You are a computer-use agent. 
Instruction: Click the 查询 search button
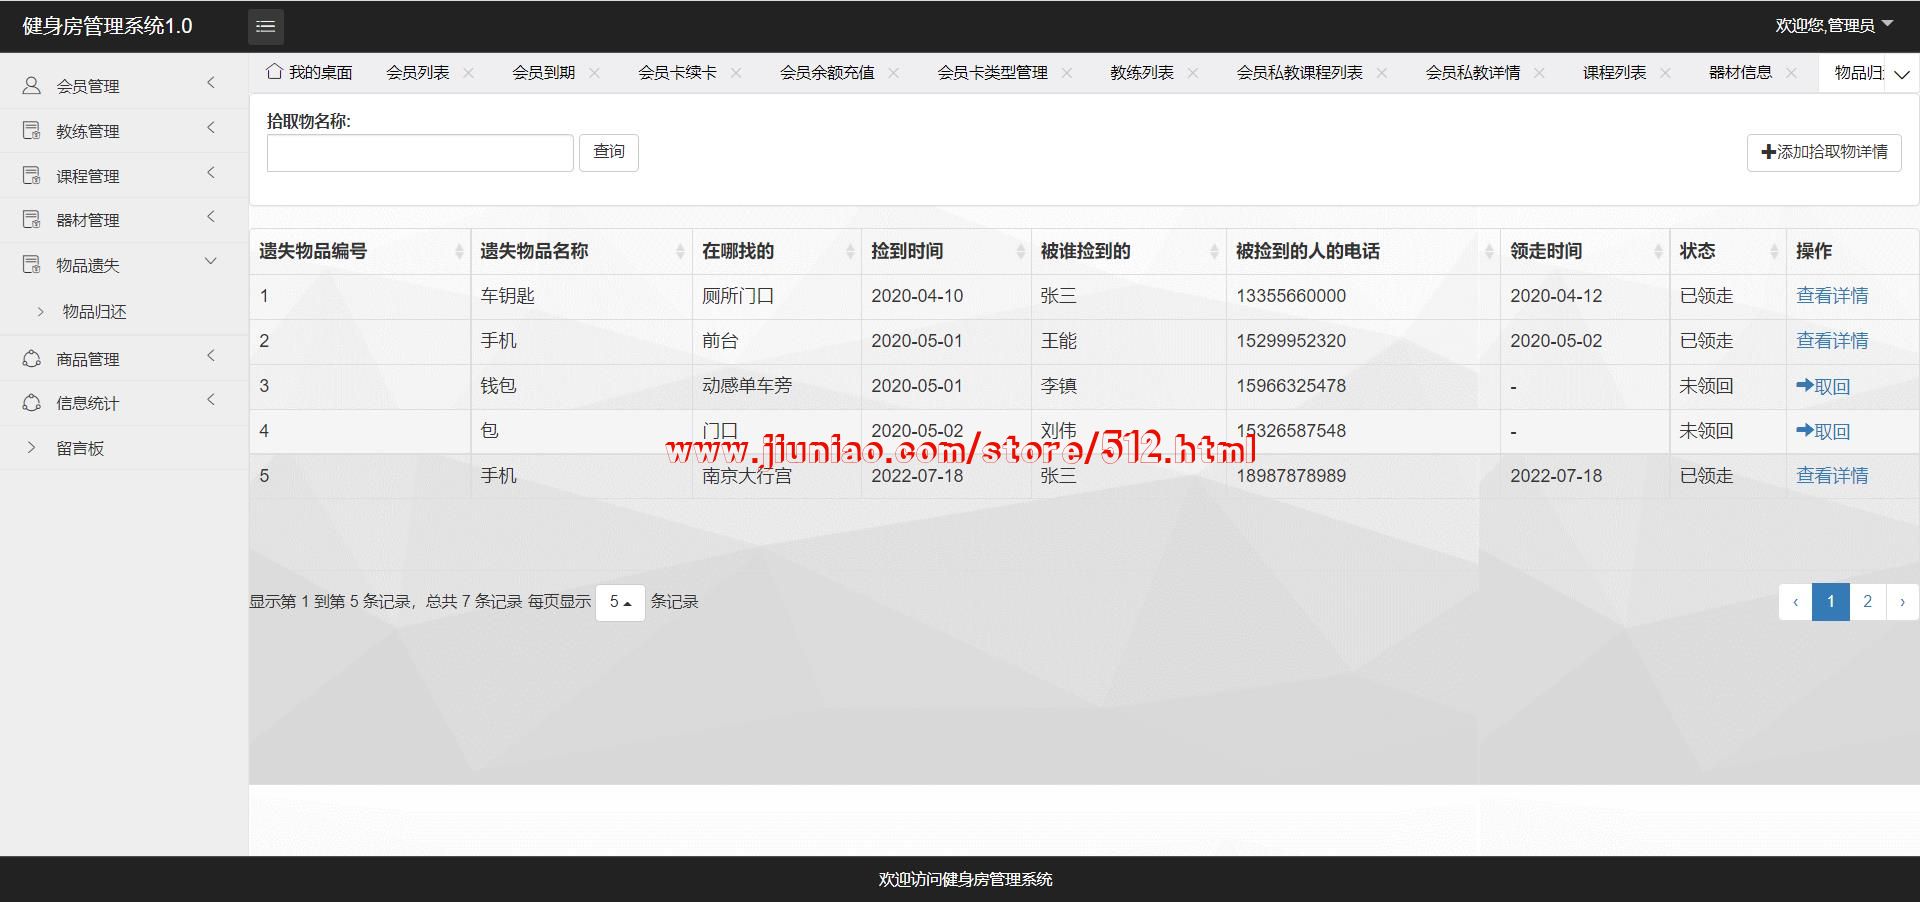[608, 152]
